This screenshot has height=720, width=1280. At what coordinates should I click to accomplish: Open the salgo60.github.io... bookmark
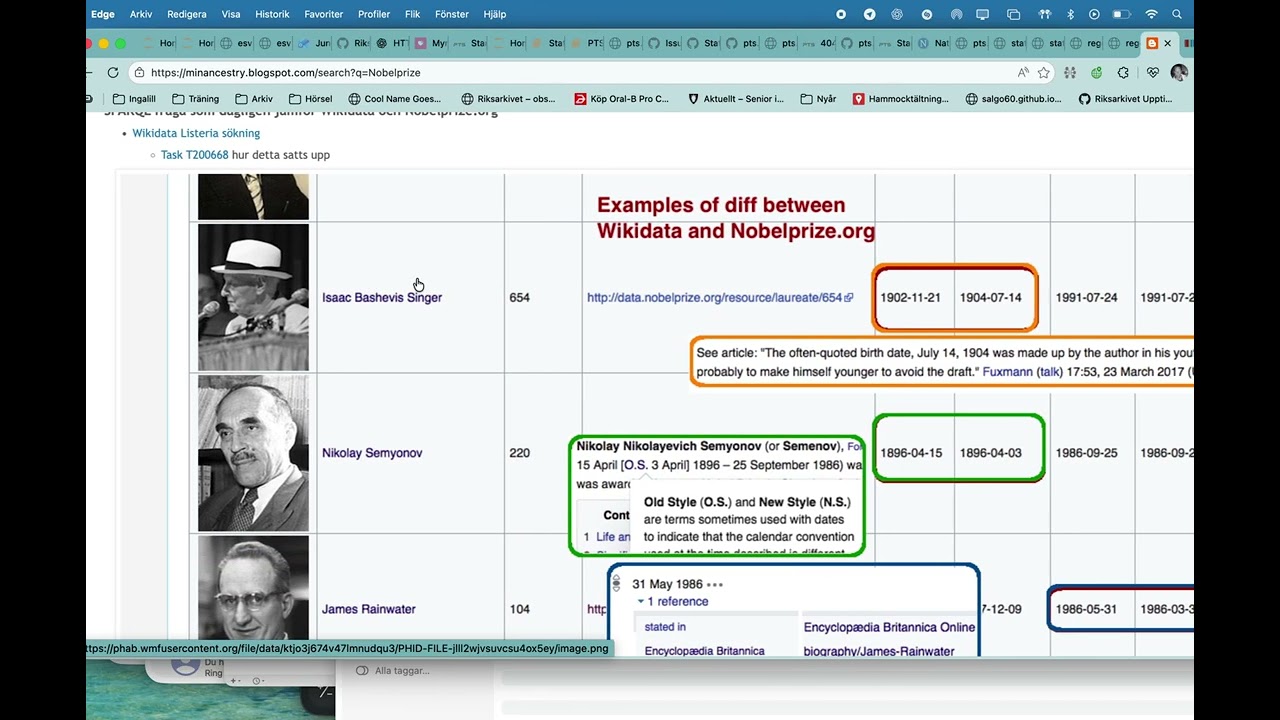pos(1013,99)
